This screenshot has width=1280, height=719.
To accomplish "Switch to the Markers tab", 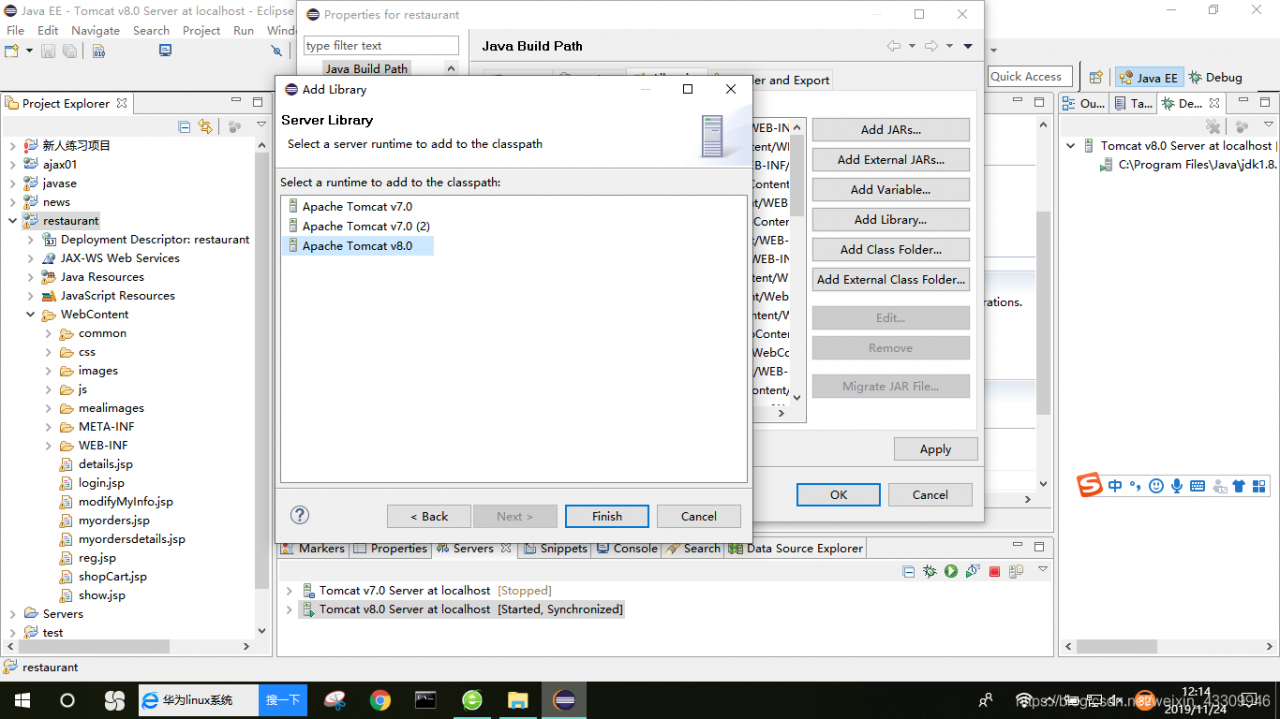I will 313,548.
